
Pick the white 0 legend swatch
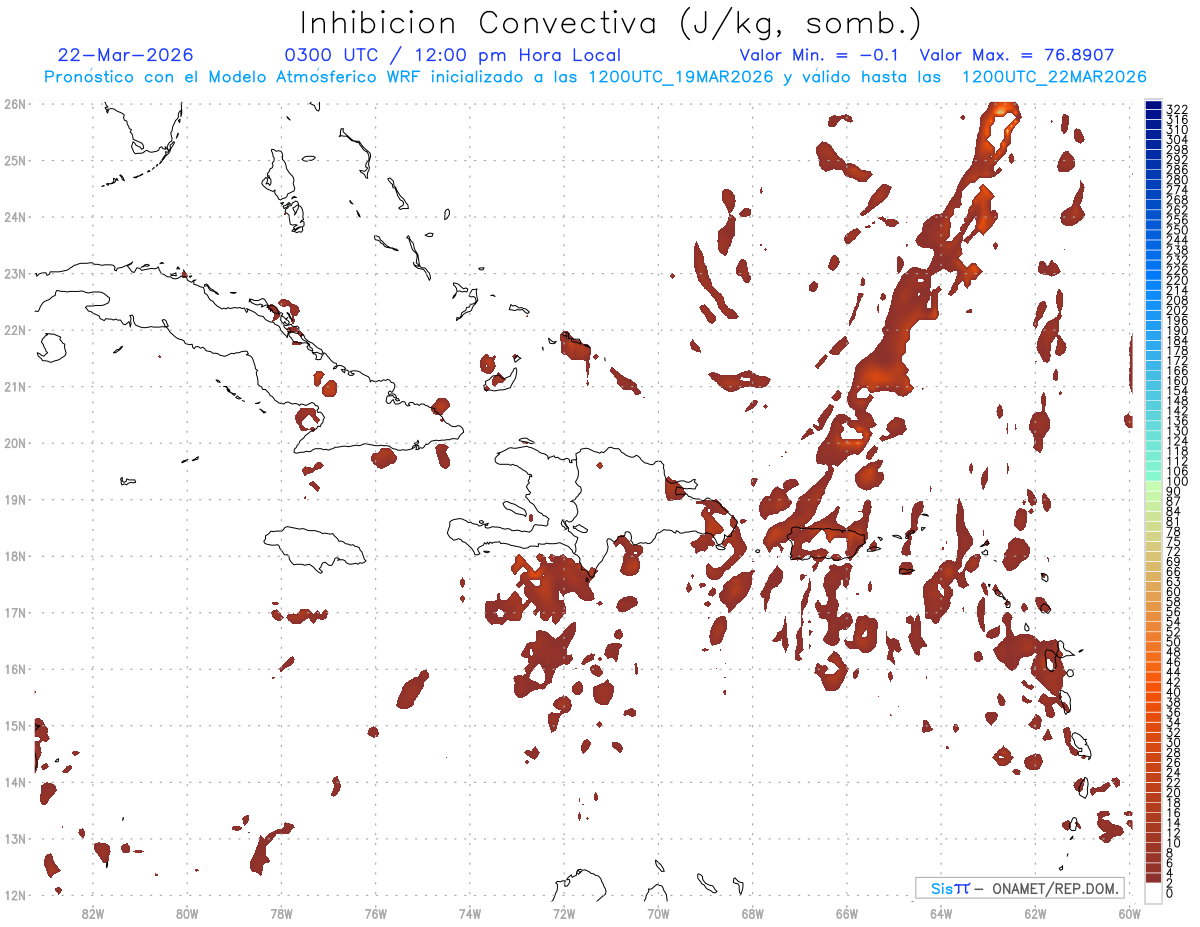tap(1153, 891)
